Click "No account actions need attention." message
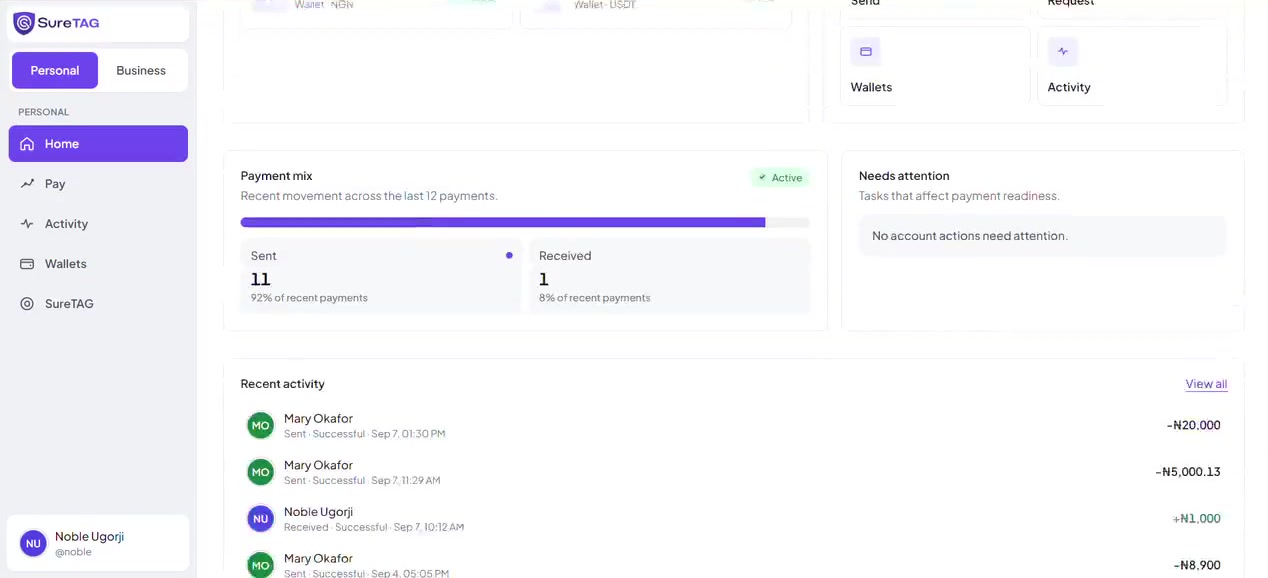 tap(970, 236)
